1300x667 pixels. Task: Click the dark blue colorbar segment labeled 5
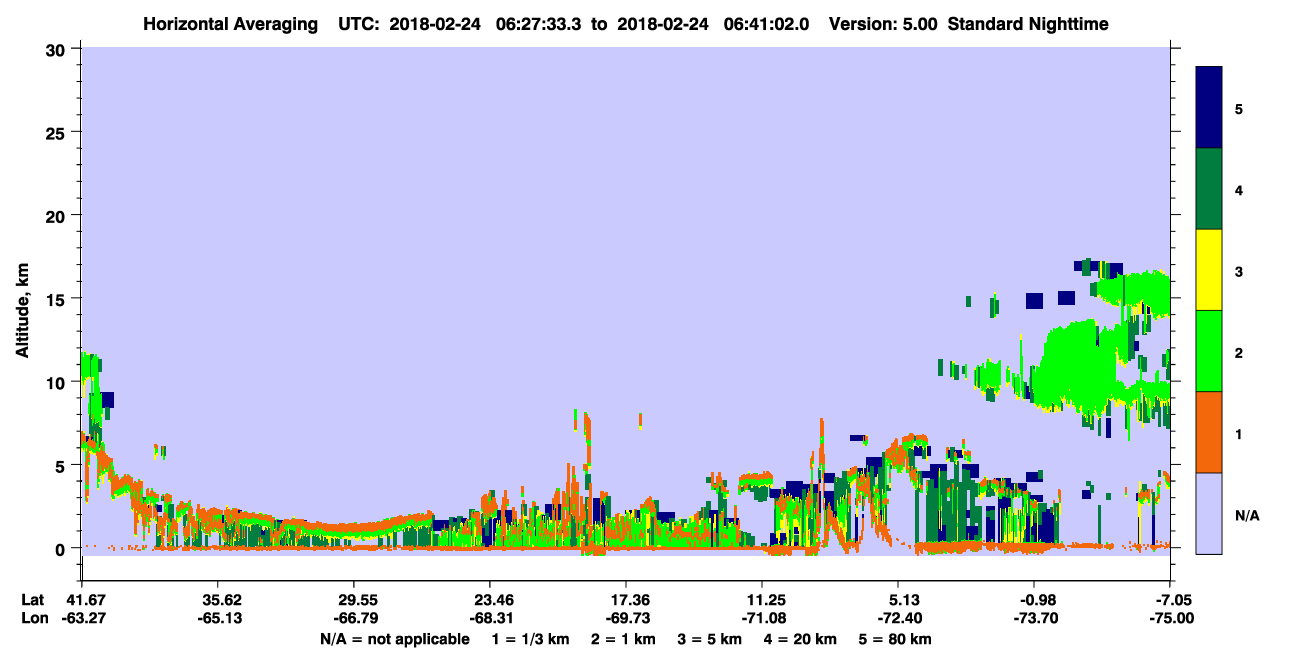pyautogui.click(x=1209, y=107)
